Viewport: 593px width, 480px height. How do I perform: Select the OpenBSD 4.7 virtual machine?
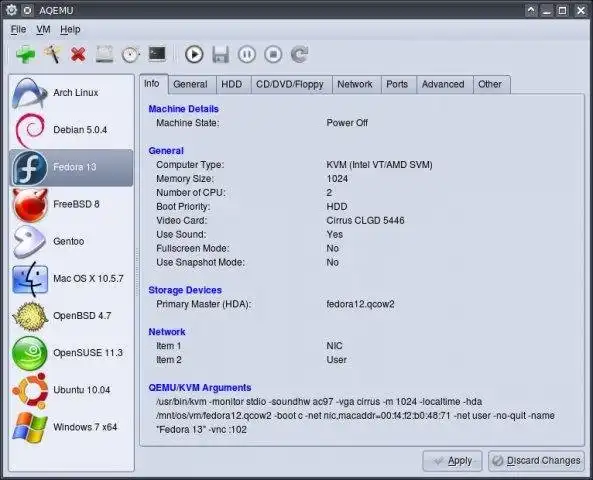(71, 316)
